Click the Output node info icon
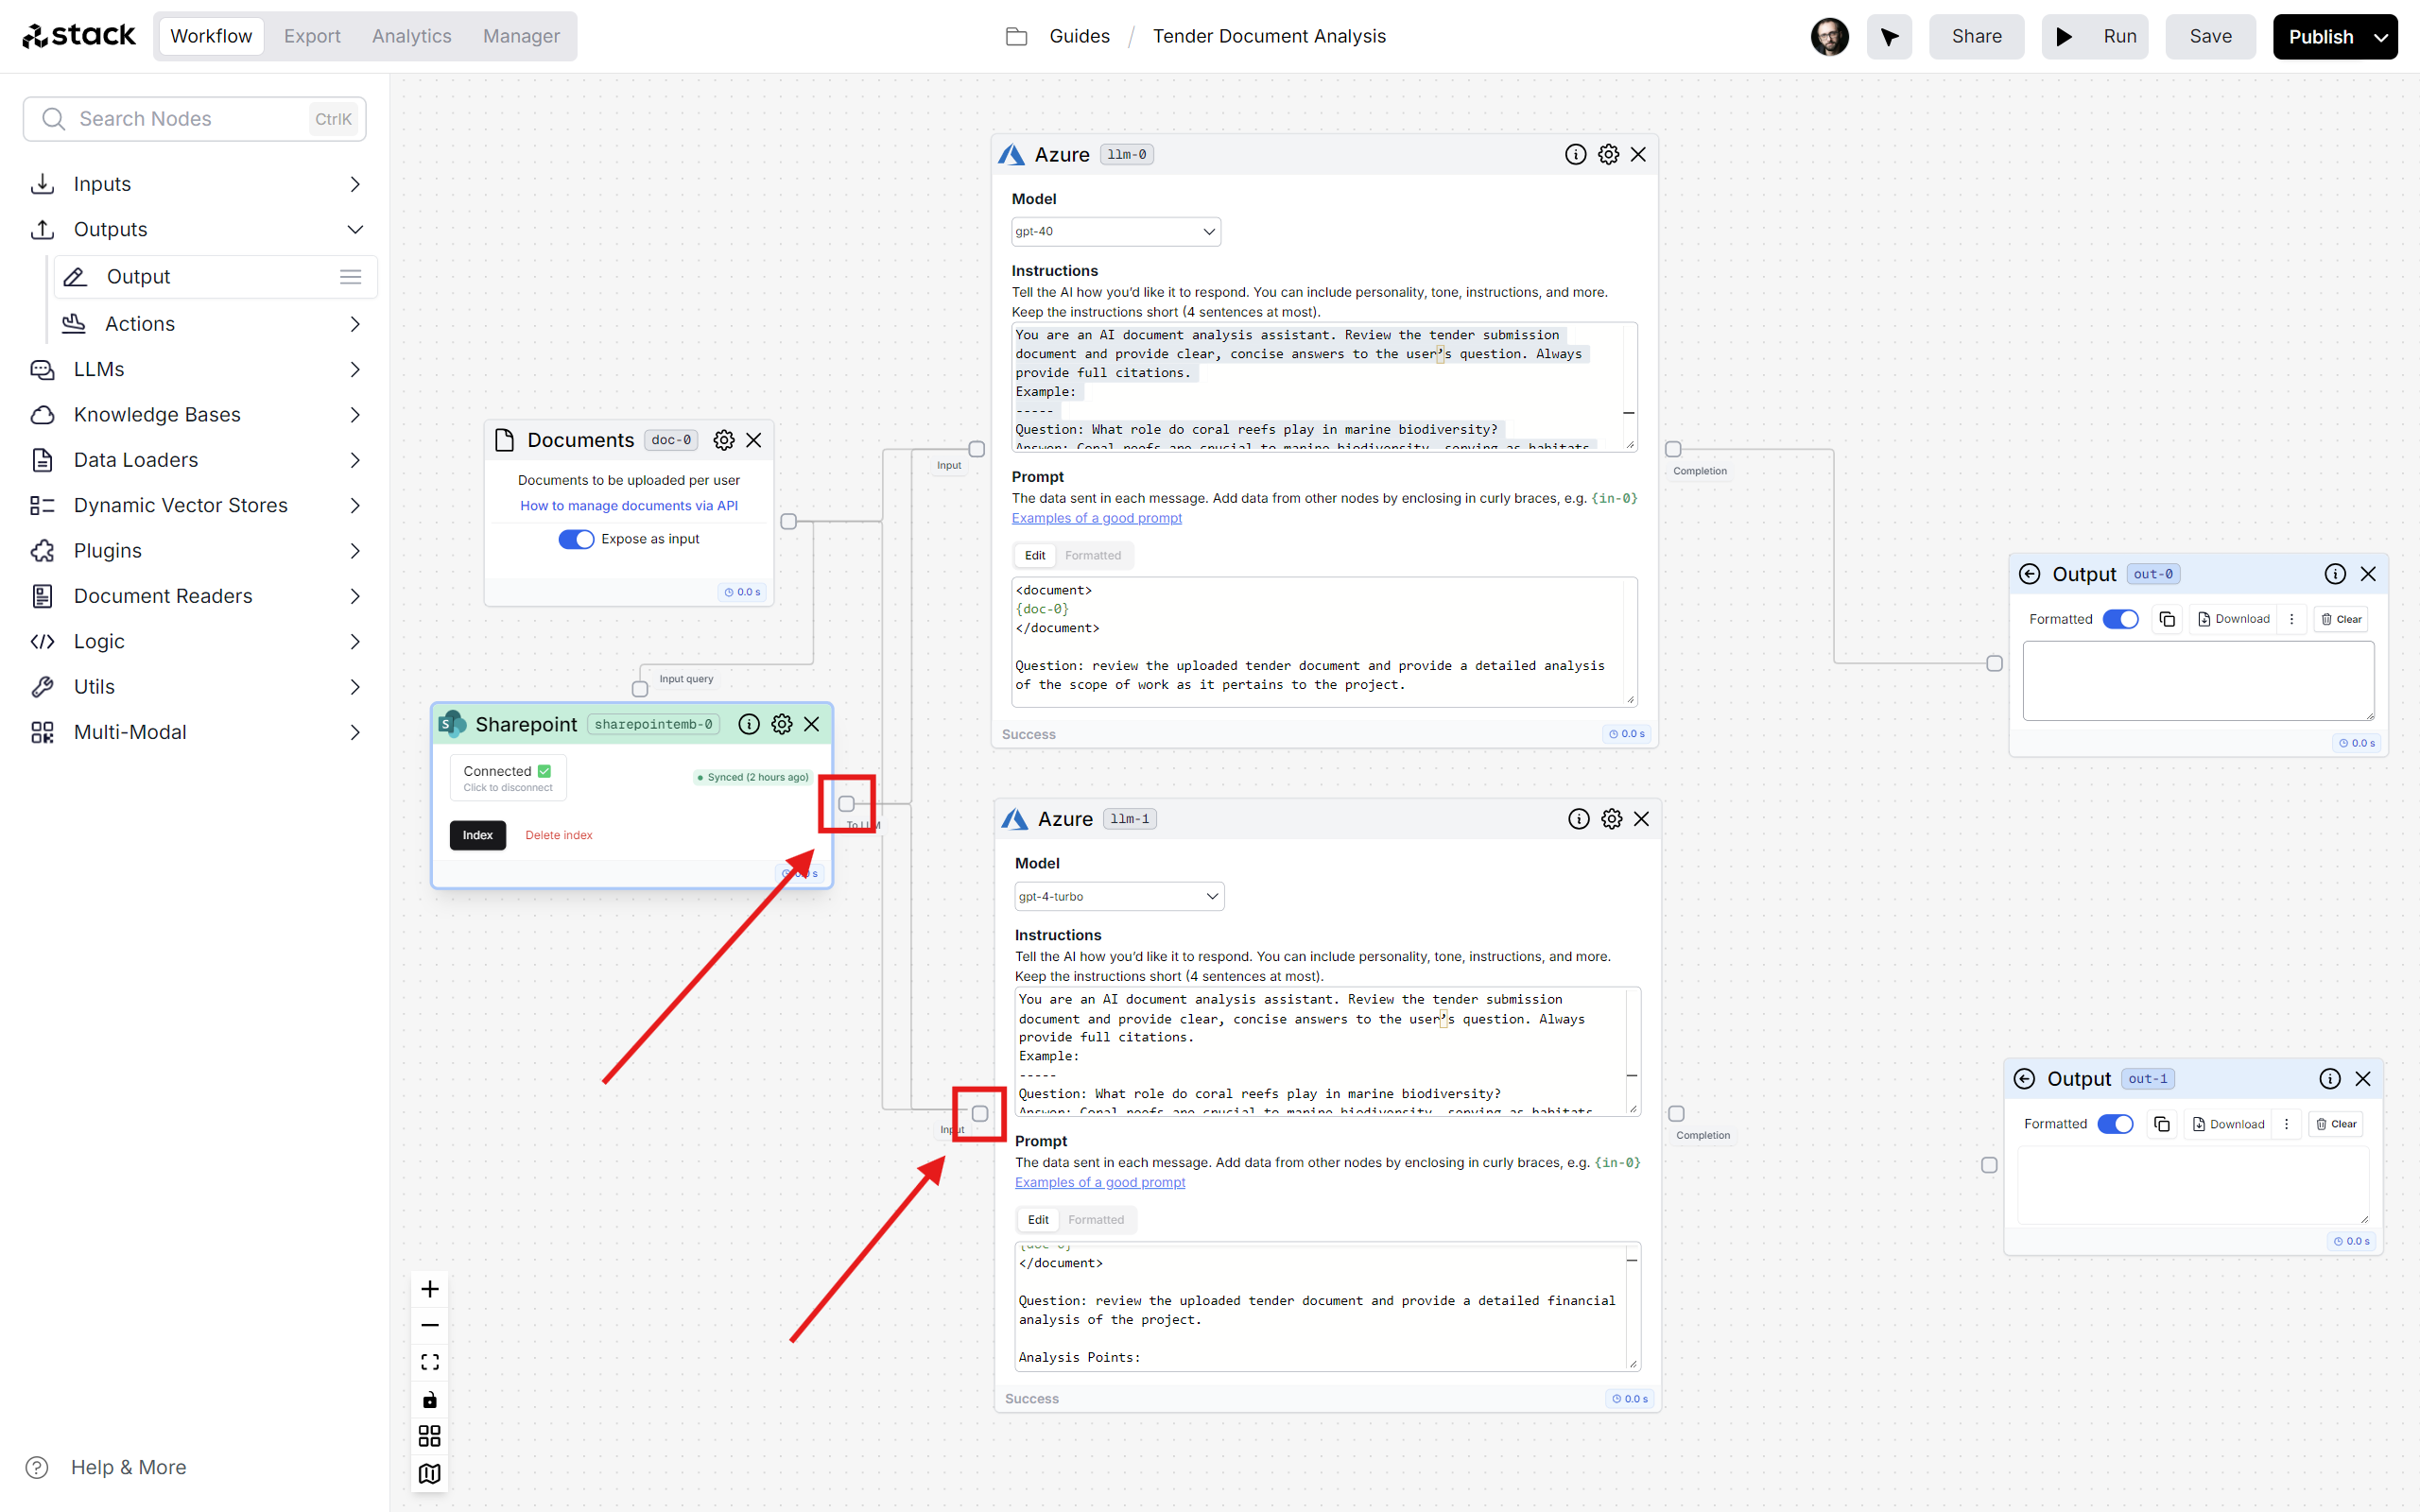The width and height of the screenshot is (2420, 1512). [2331, 573]
